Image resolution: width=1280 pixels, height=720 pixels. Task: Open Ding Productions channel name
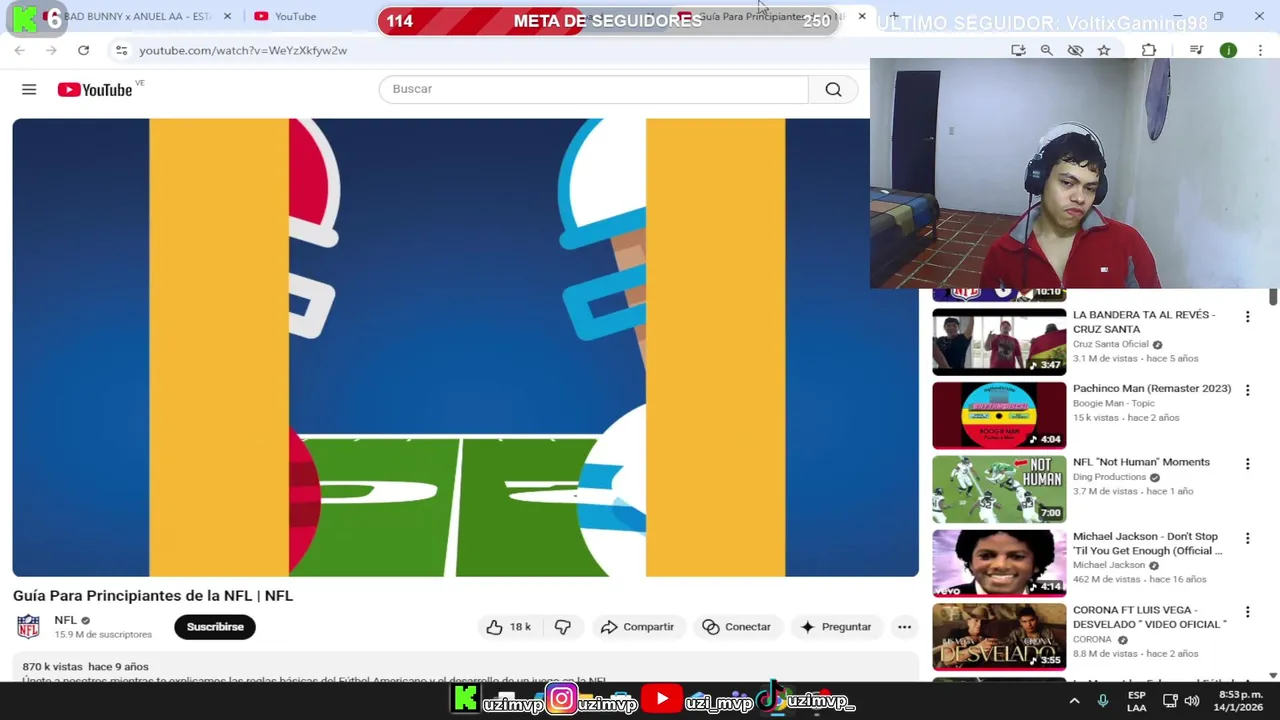point(1109,477)
